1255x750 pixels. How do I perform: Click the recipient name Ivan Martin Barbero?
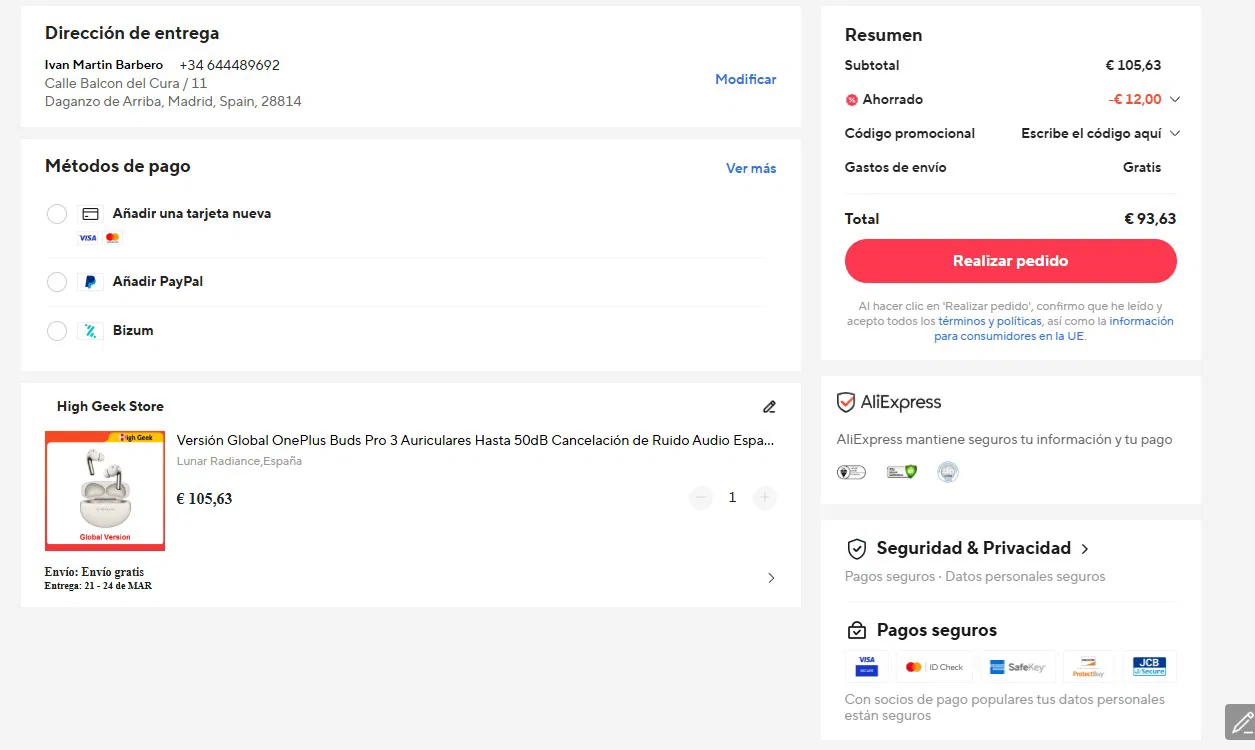104,66
